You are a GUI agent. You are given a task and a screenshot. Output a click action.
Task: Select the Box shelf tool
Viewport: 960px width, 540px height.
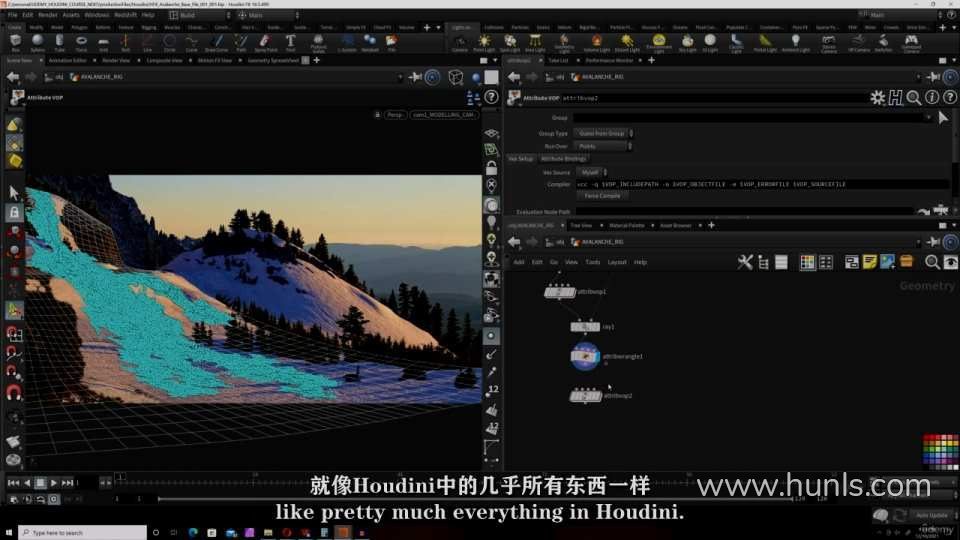15,42
